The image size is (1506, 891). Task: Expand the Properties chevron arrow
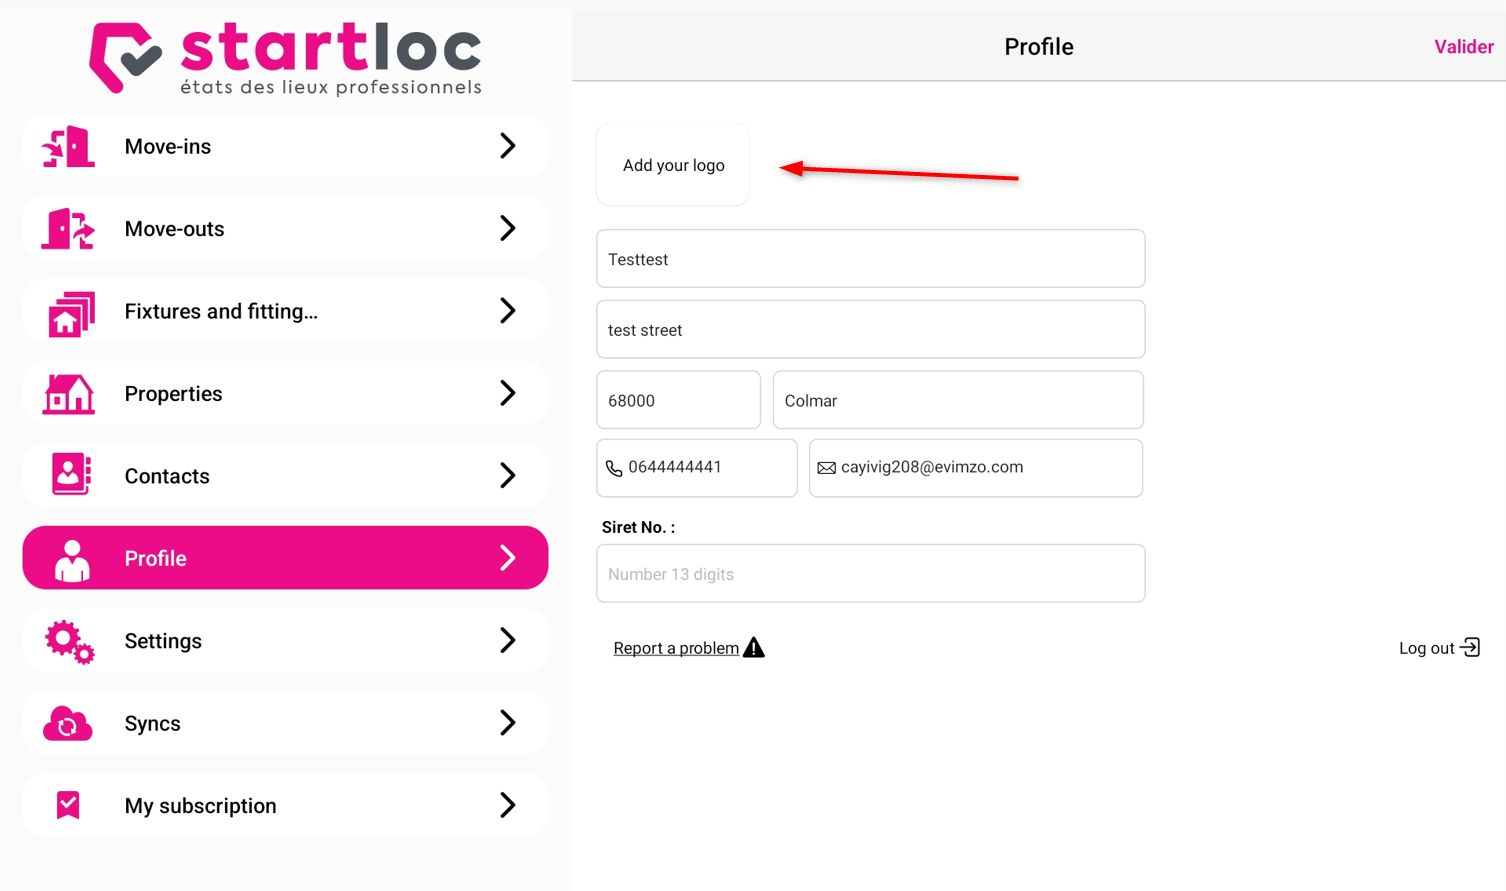point(508,393)
